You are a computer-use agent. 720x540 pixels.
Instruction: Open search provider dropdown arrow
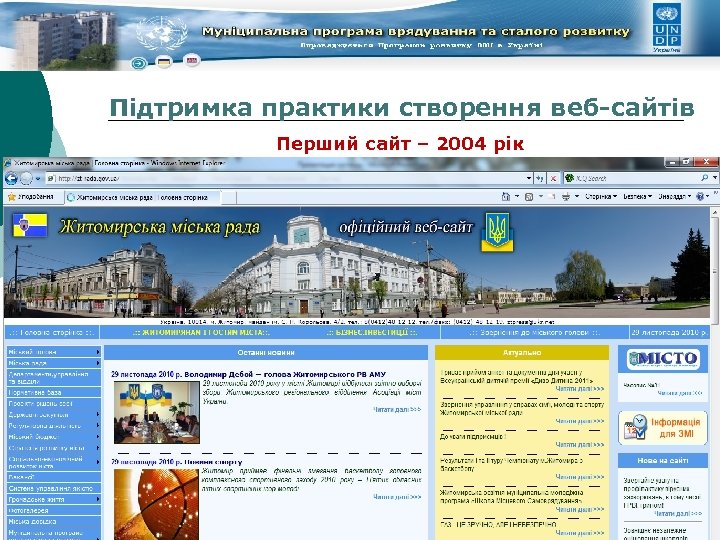715,178
